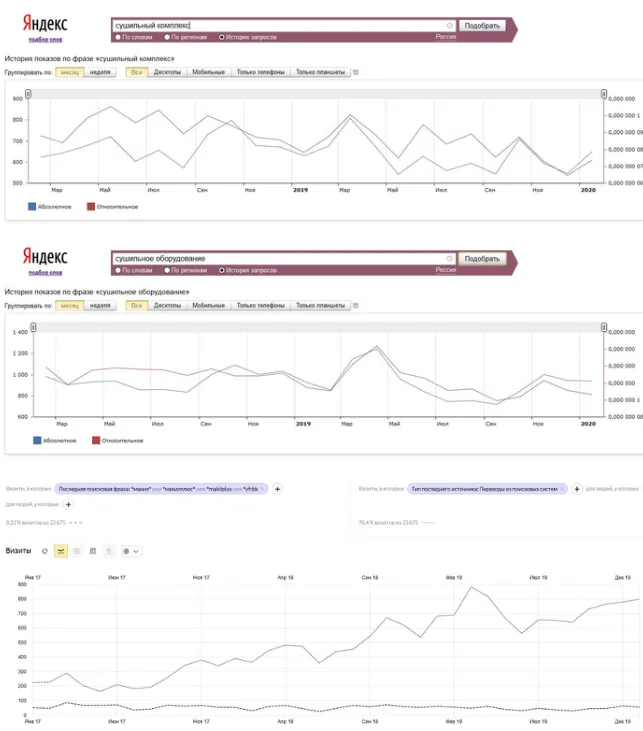Add condition next to 'Последняя поисковая фраза' filter
The width and height of the screenshot is (643, 731).
pos(277,489)
